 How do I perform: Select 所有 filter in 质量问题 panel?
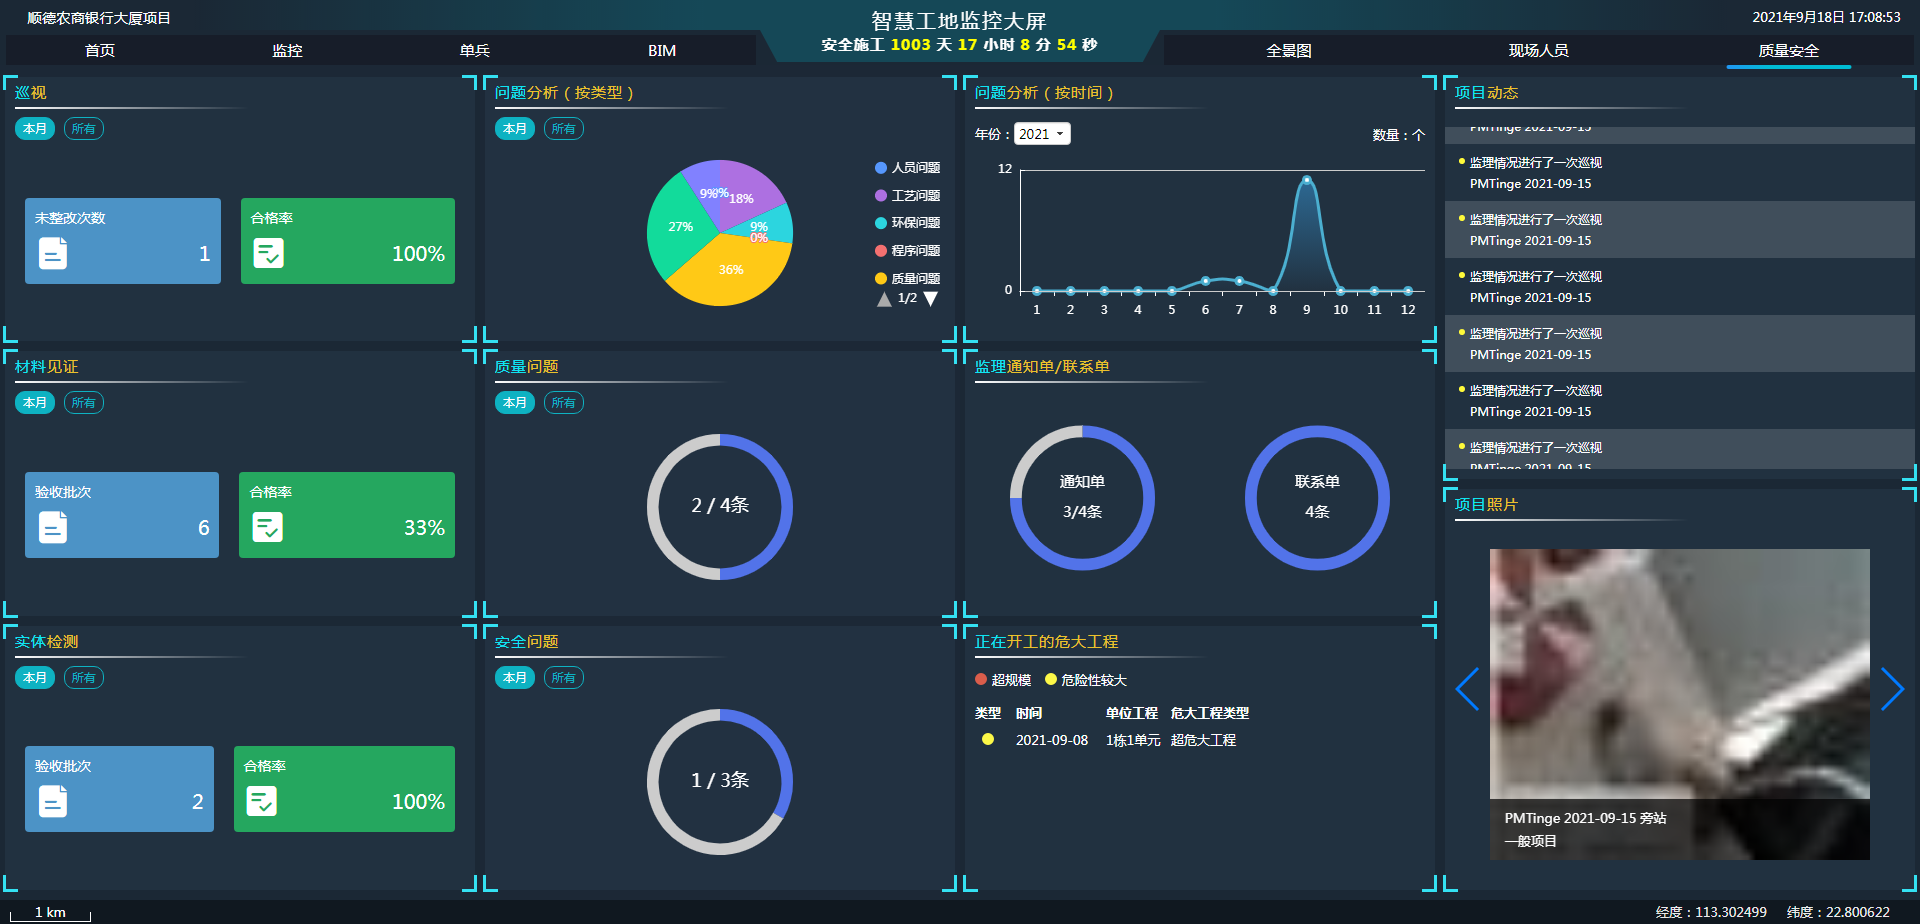click(563, 403)
